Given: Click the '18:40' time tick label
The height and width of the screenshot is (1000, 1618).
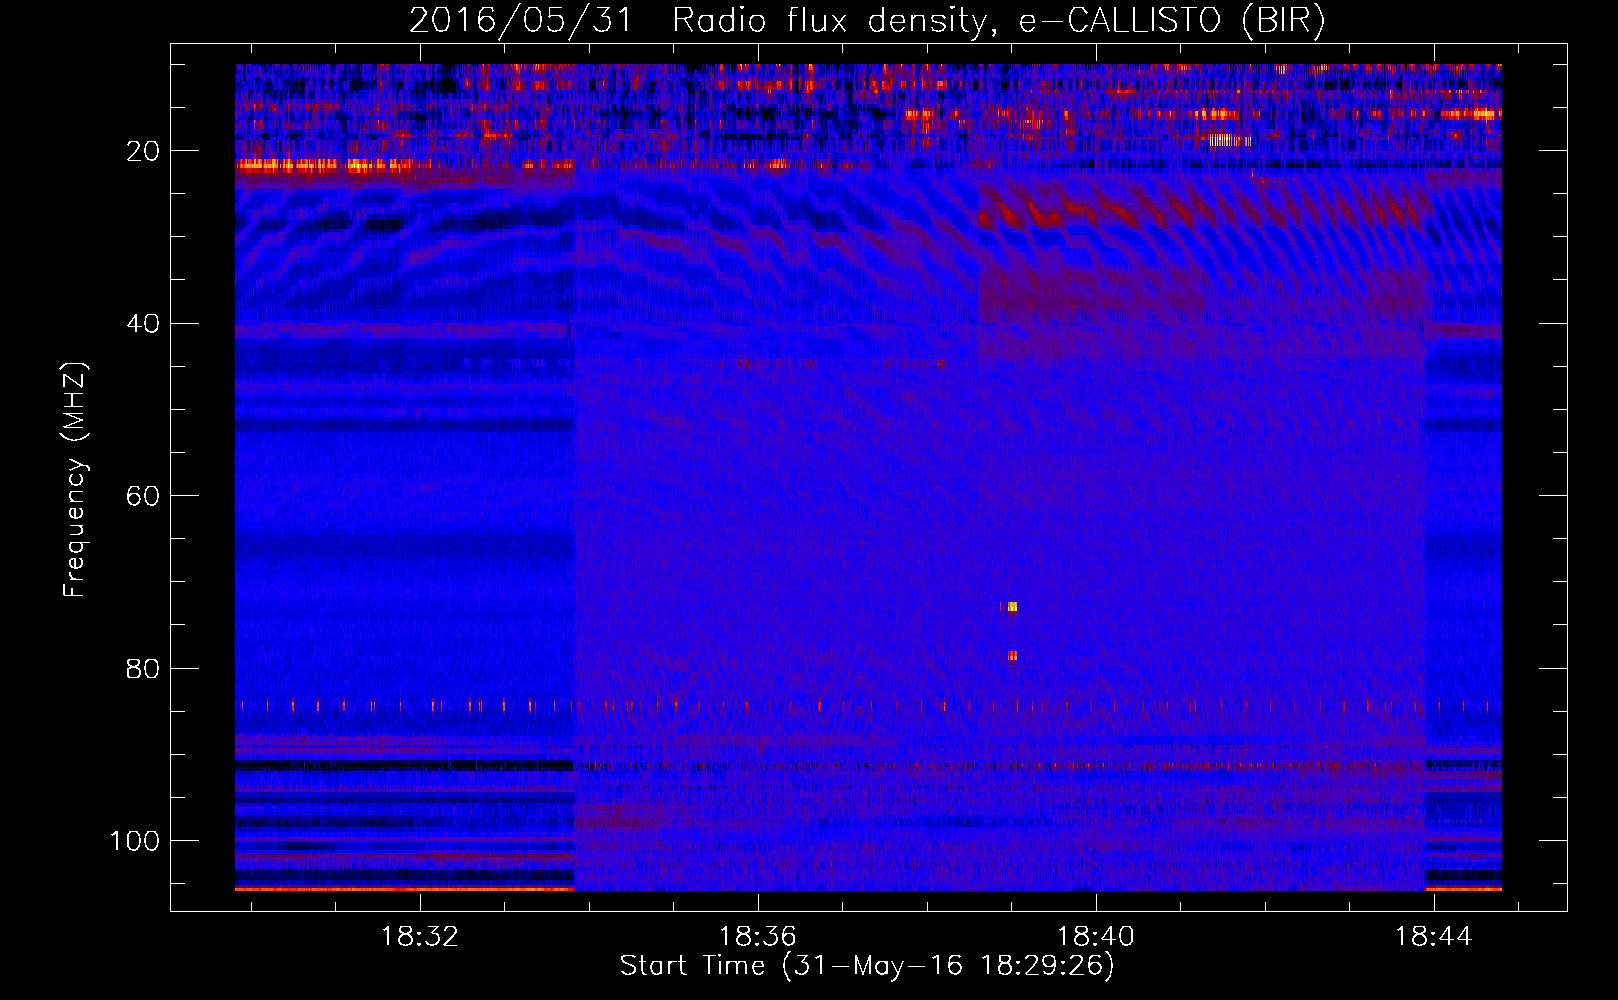Looking at the screenshot, I should point(1096,937).
